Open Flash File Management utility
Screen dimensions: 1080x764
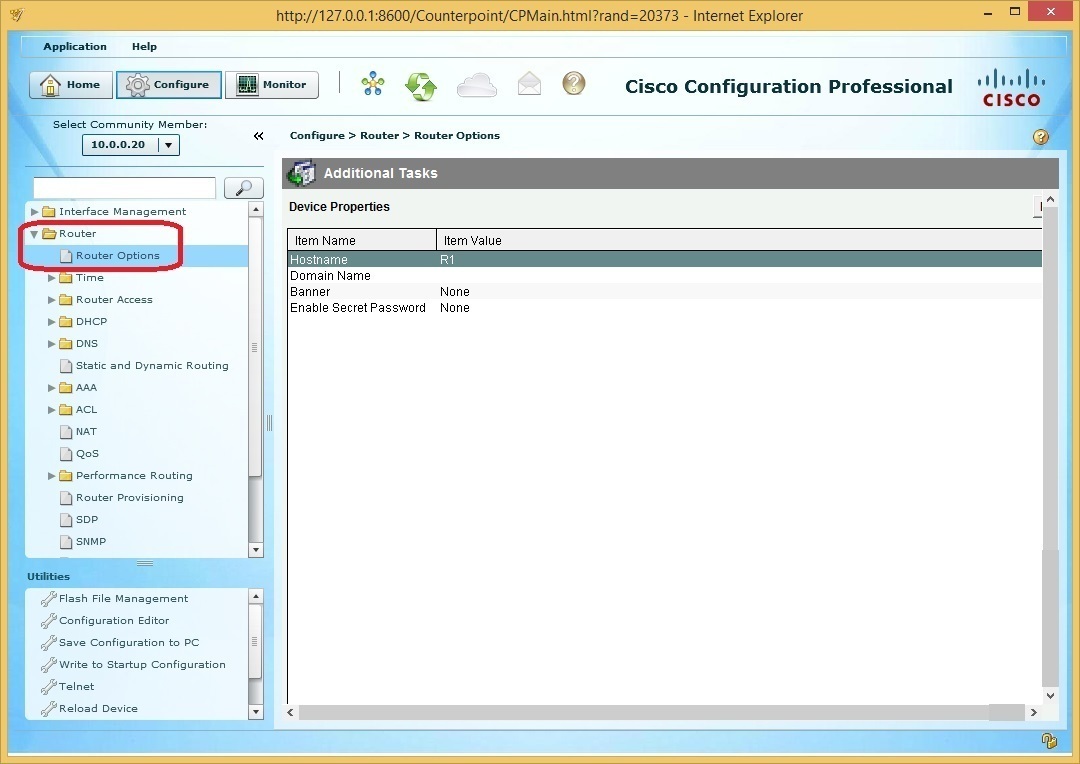pyautogui.click(x=123, y=599)
